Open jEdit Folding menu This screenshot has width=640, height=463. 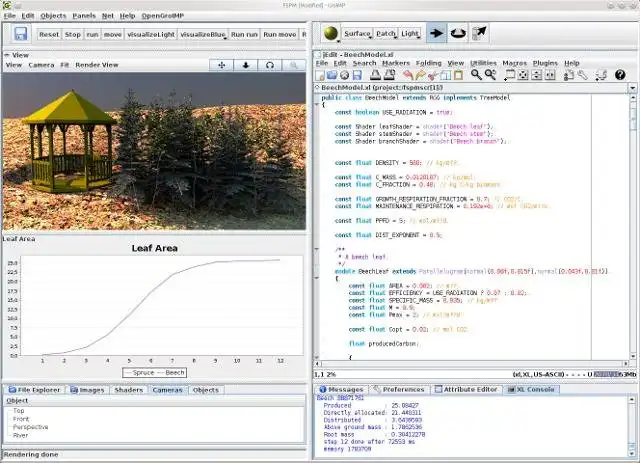(x=429, y=63)
